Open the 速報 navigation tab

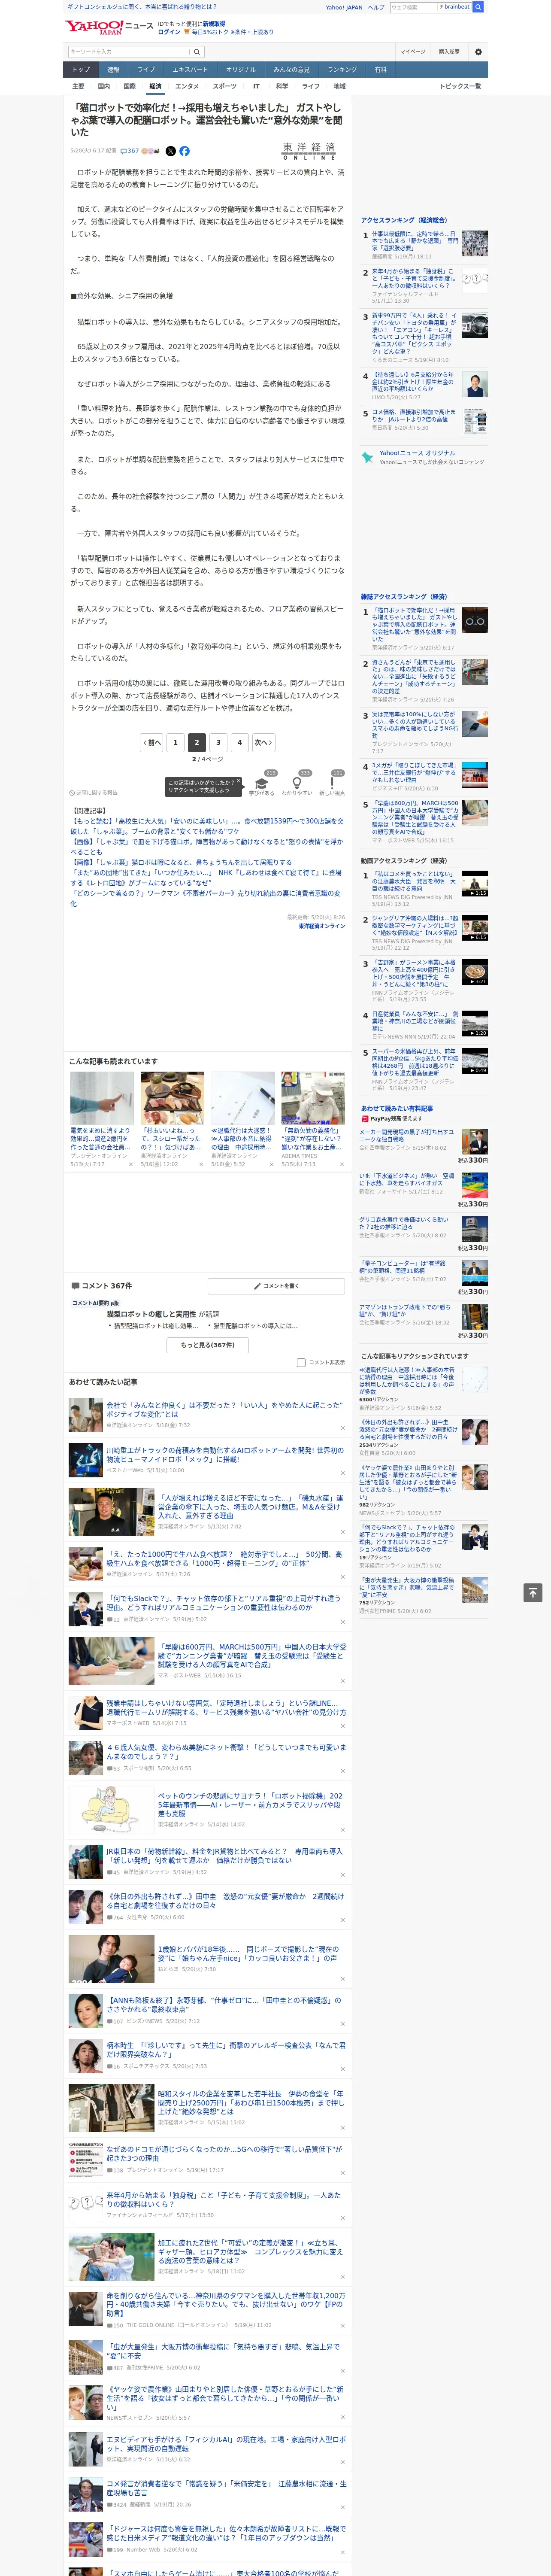(x=113, y=70)
